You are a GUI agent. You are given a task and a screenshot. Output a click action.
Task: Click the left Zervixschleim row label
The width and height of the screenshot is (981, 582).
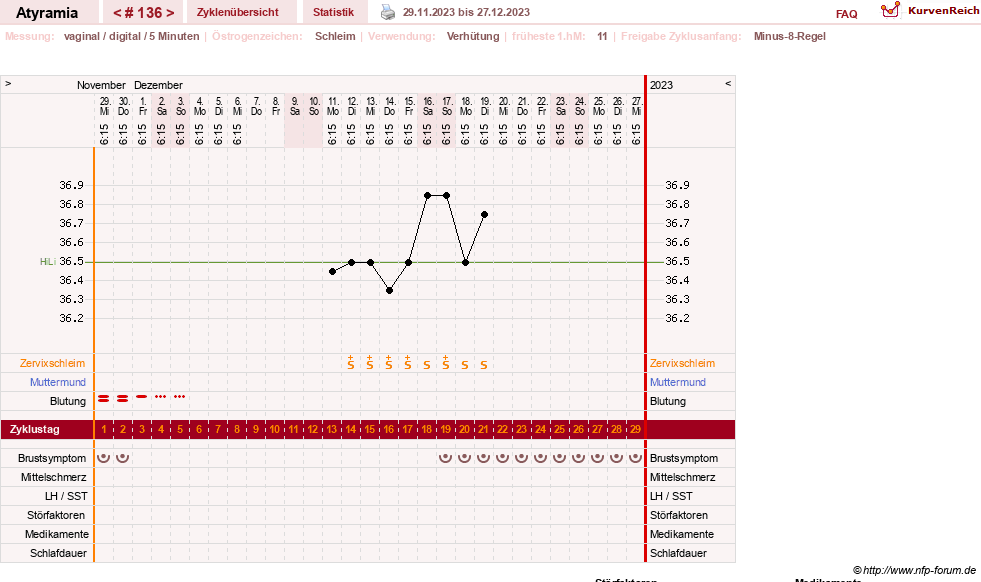(x=53, y=363)
